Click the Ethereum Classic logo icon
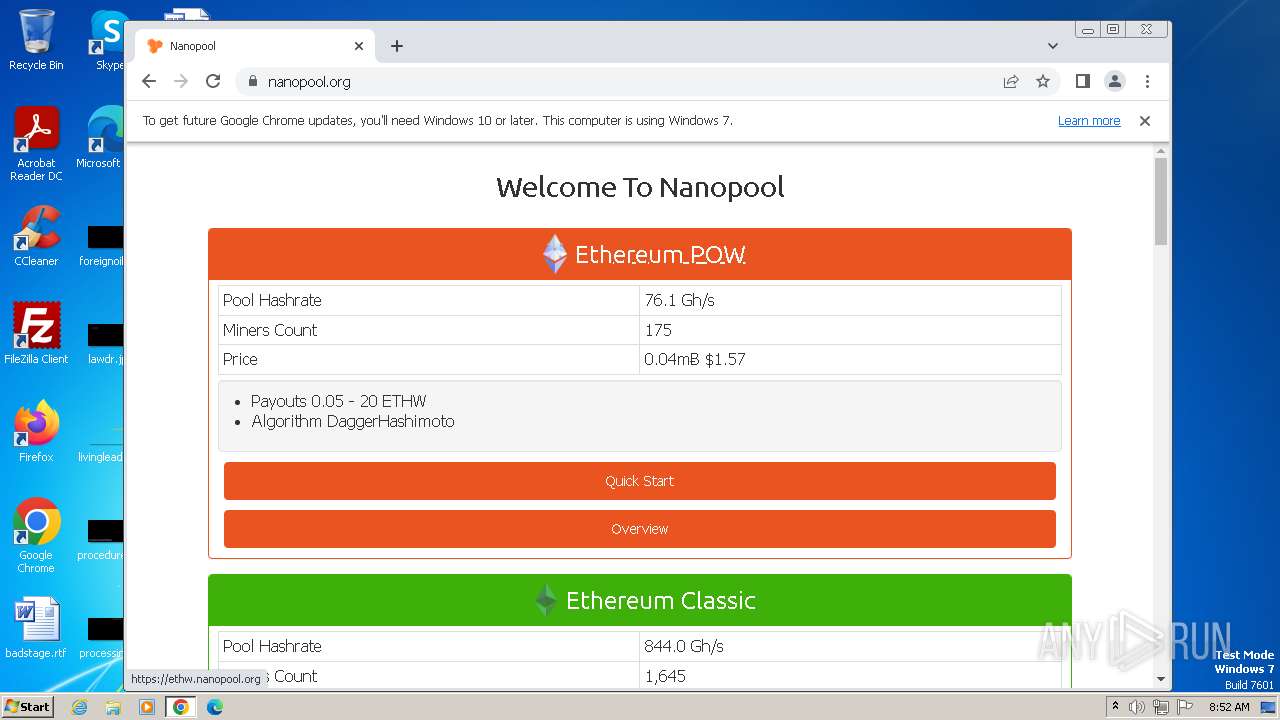The image size is (1280, 720). 545,600
